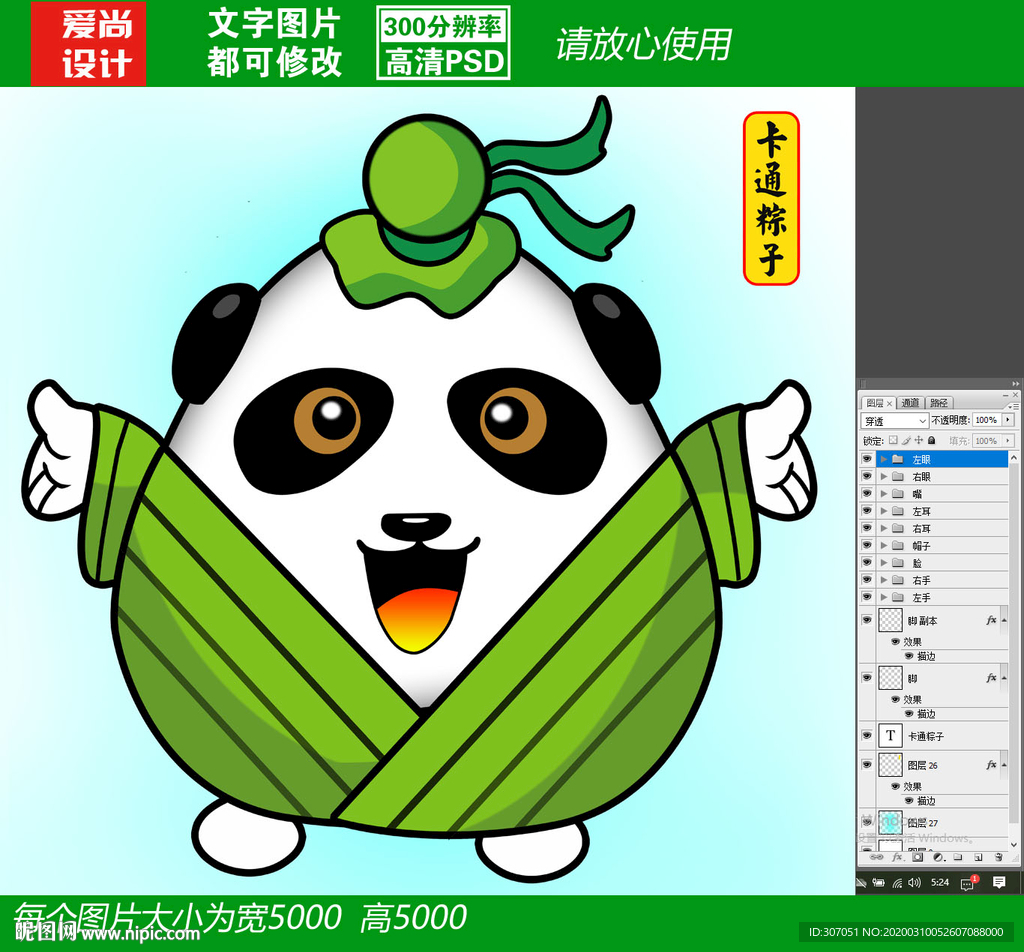Add a layer mask via bottom icon

click(917, 857)
